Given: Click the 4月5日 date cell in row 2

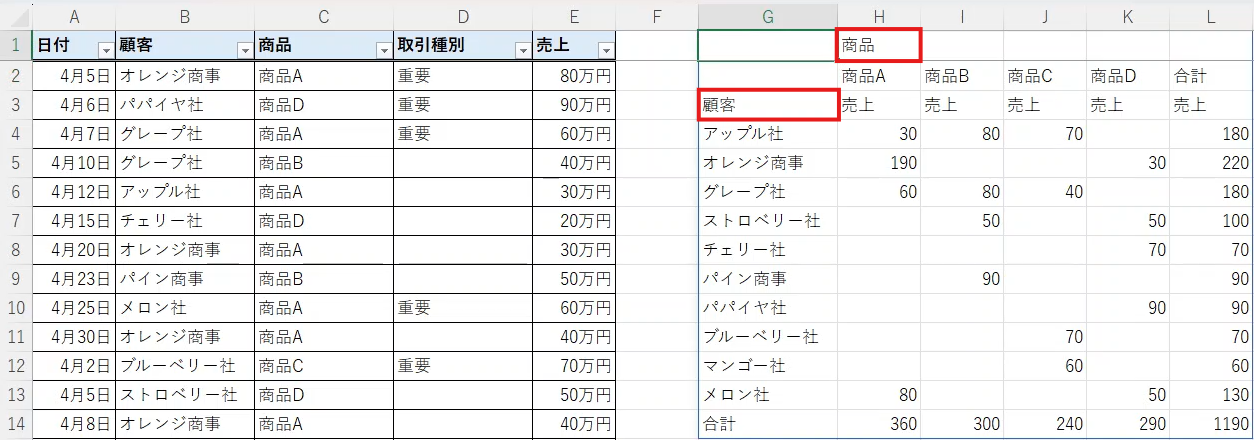Looking at the screenshot, I should tap(74, 75).
